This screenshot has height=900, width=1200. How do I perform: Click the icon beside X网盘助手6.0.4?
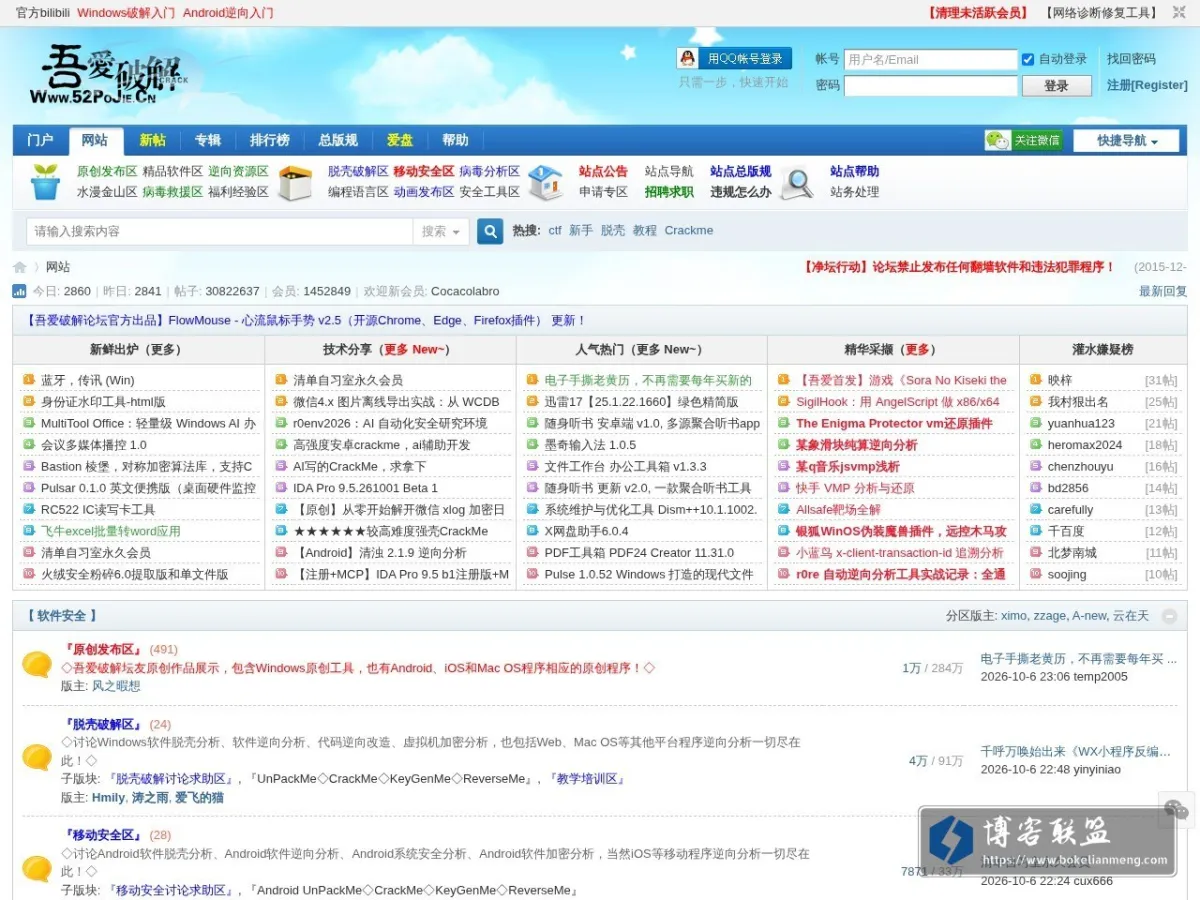point(532,531)
